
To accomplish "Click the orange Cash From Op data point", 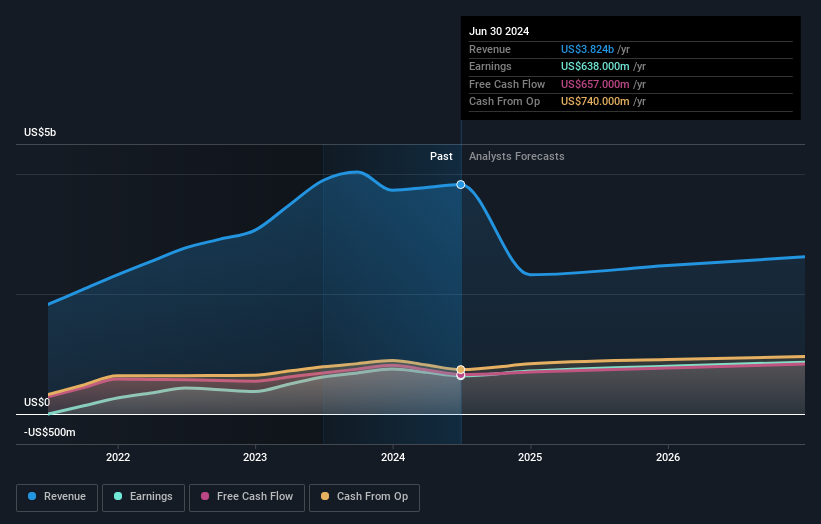I will click(x=461, y=370).
